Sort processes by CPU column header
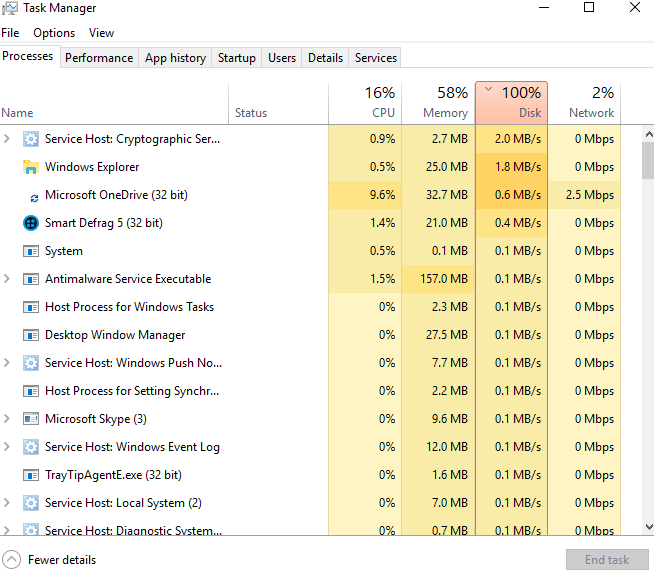The height and width of the screenshot is (582, 654). click(x=365, y=103)
